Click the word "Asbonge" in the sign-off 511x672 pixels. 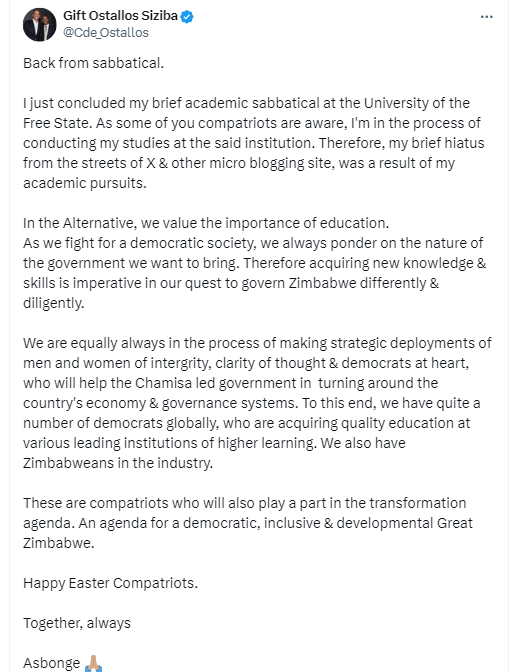pos(51,663)
